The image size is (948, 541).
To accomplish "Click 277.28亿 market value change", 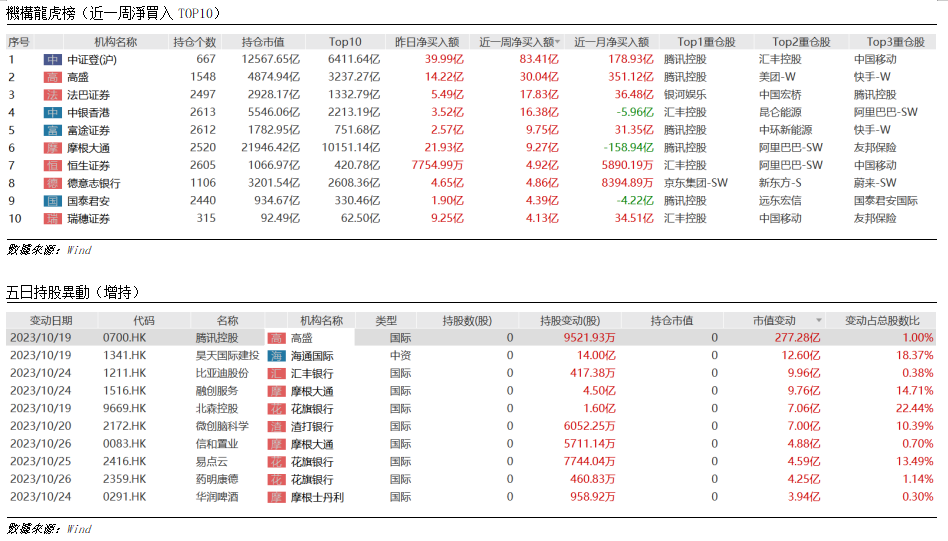I will (x=797, y=338).
